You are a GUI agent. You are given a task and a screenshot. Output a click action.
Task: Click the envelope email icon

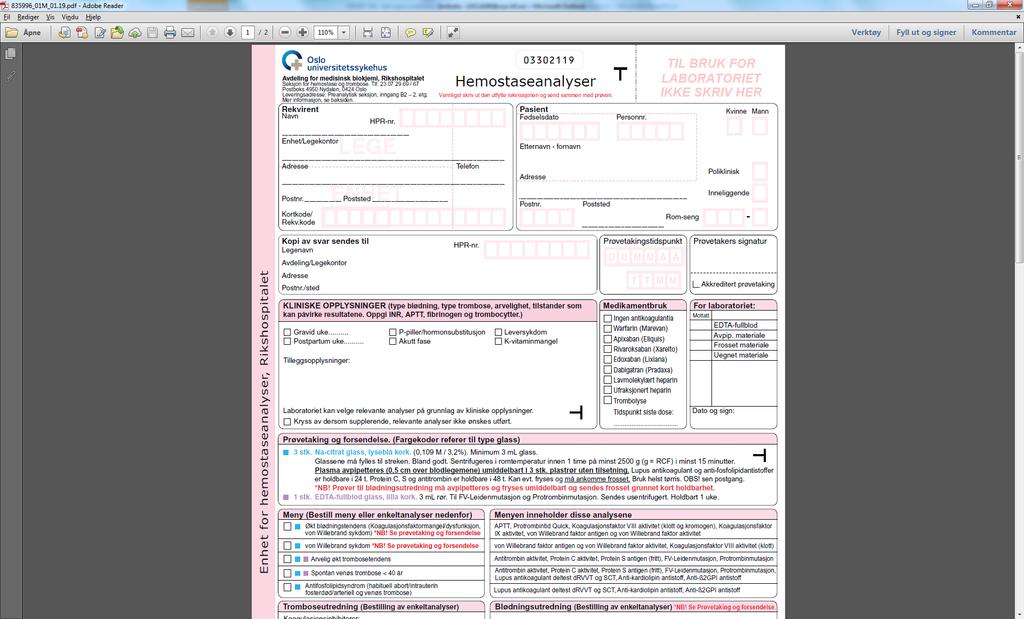coord(187,32)
